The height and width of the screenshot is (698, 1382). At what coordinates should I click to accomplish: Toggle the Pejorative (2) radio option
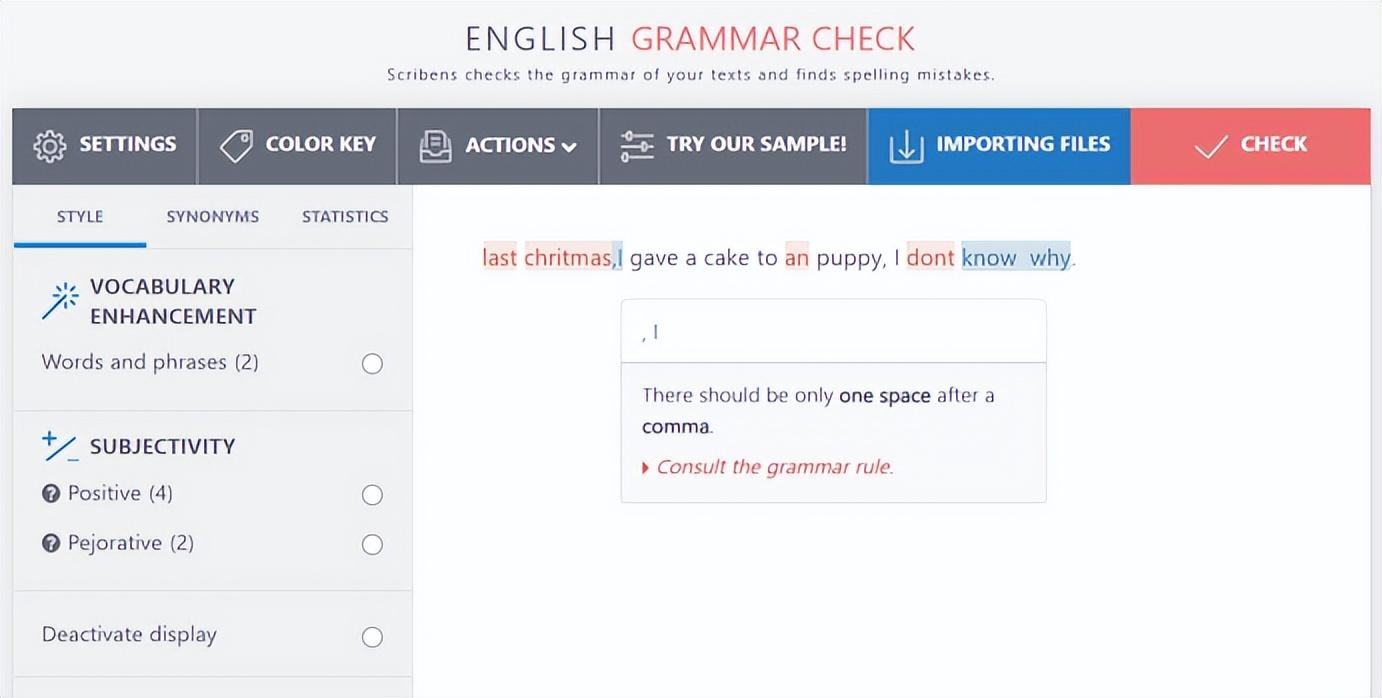coord(372,545)
